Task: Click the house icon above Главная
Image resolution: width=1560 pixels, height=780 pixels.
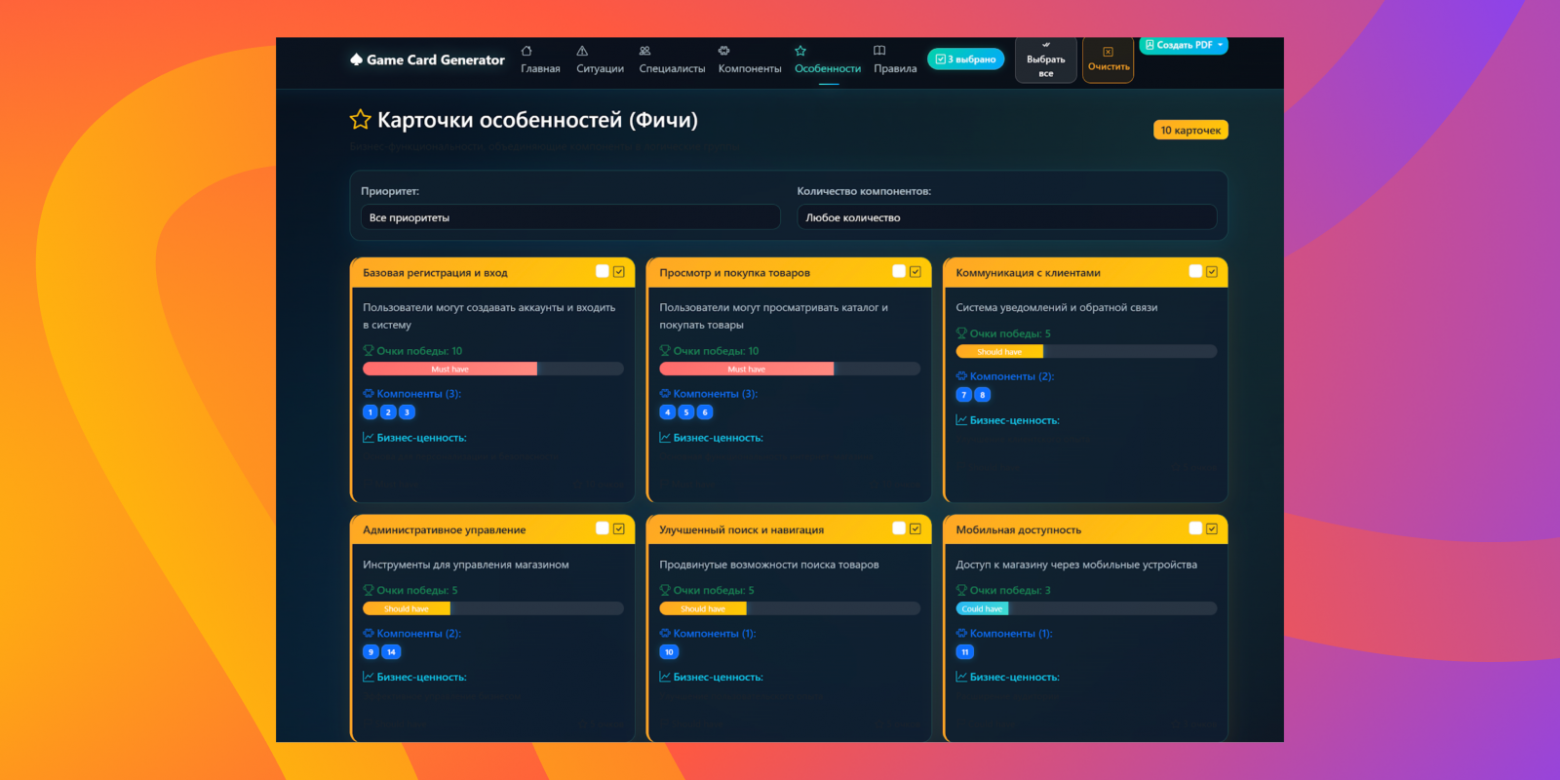Action: 526,51
